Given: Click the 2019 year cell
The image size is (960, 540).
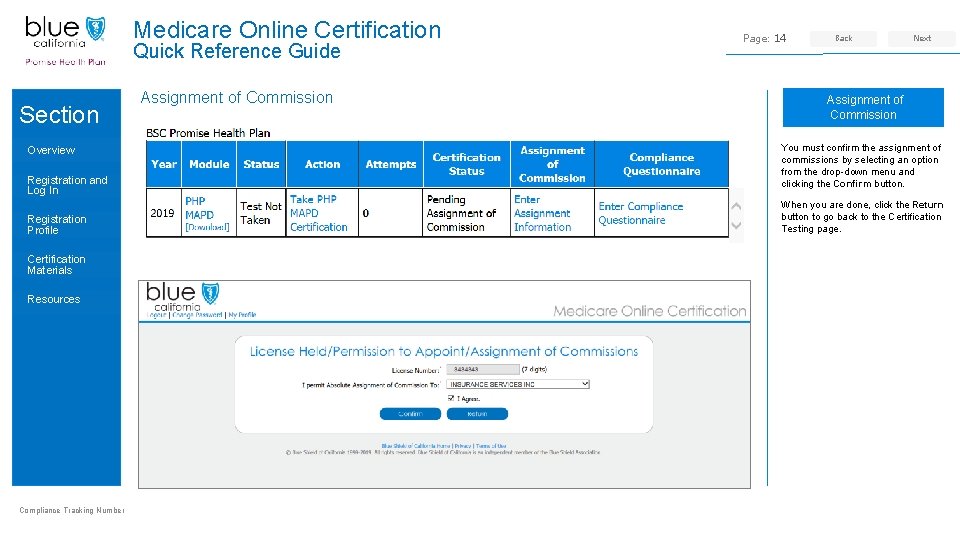Looking at the screenshot, I should [163, 212].
